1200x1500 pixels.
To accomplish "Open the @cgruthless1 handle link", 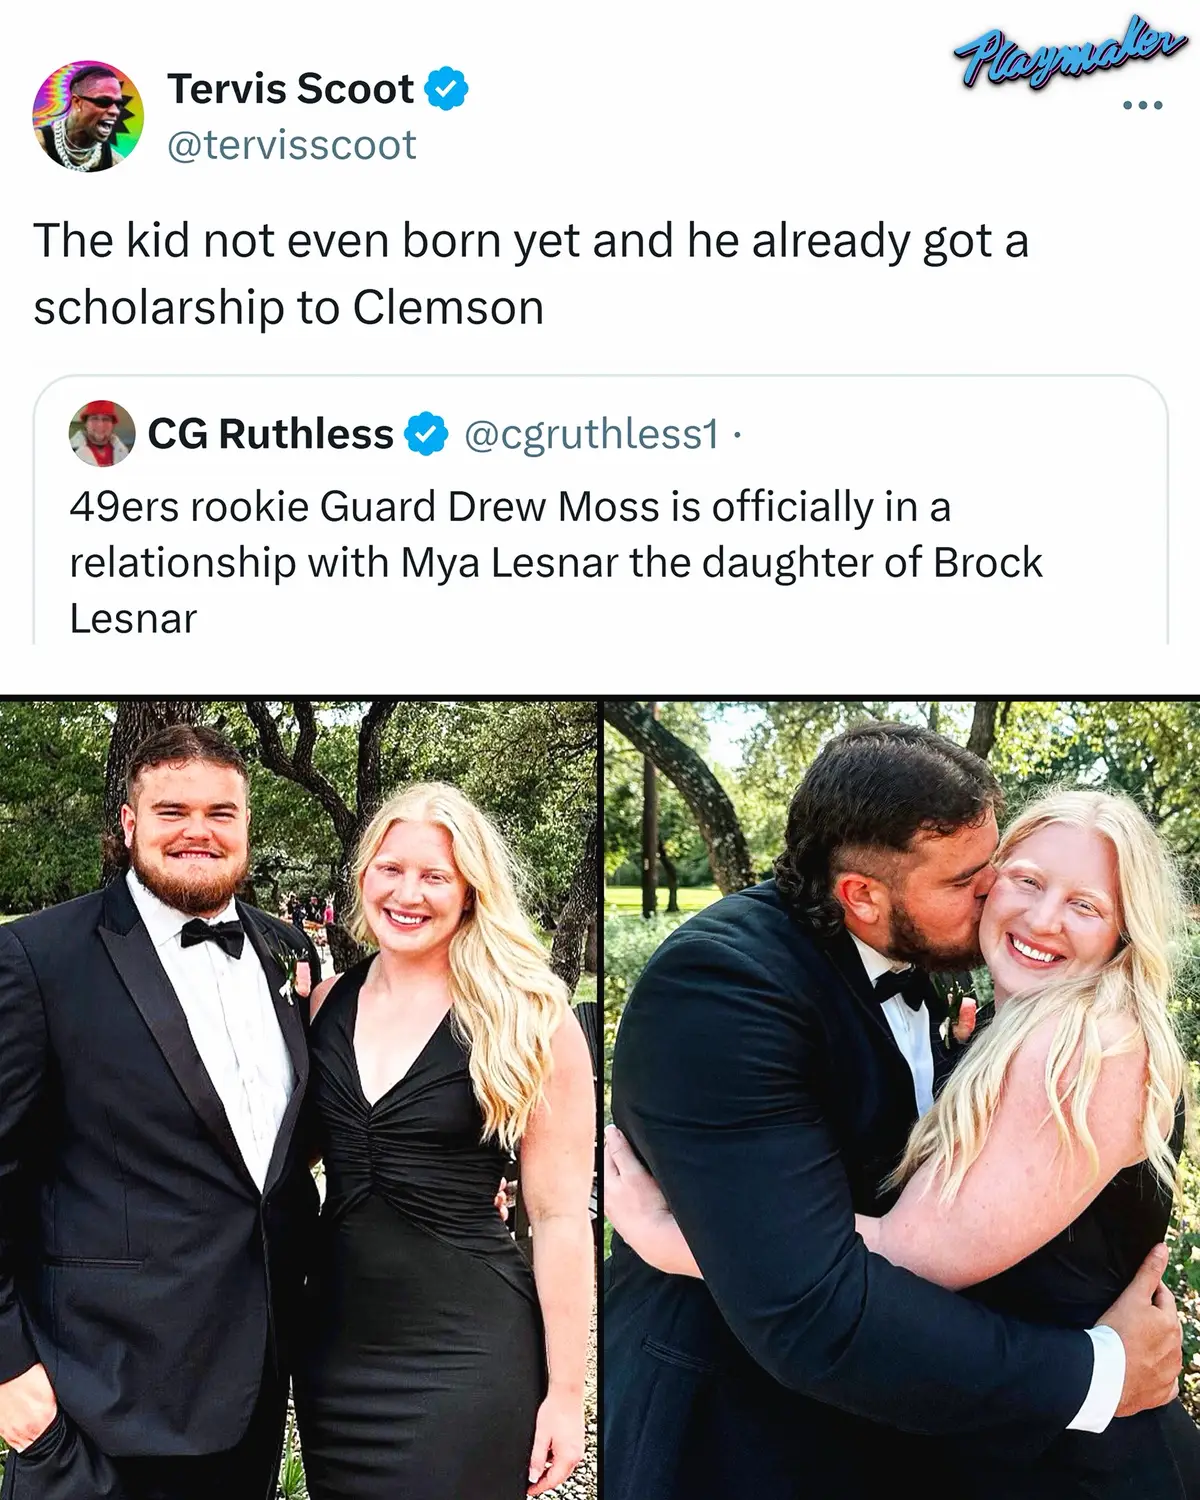I will point(590,434).
